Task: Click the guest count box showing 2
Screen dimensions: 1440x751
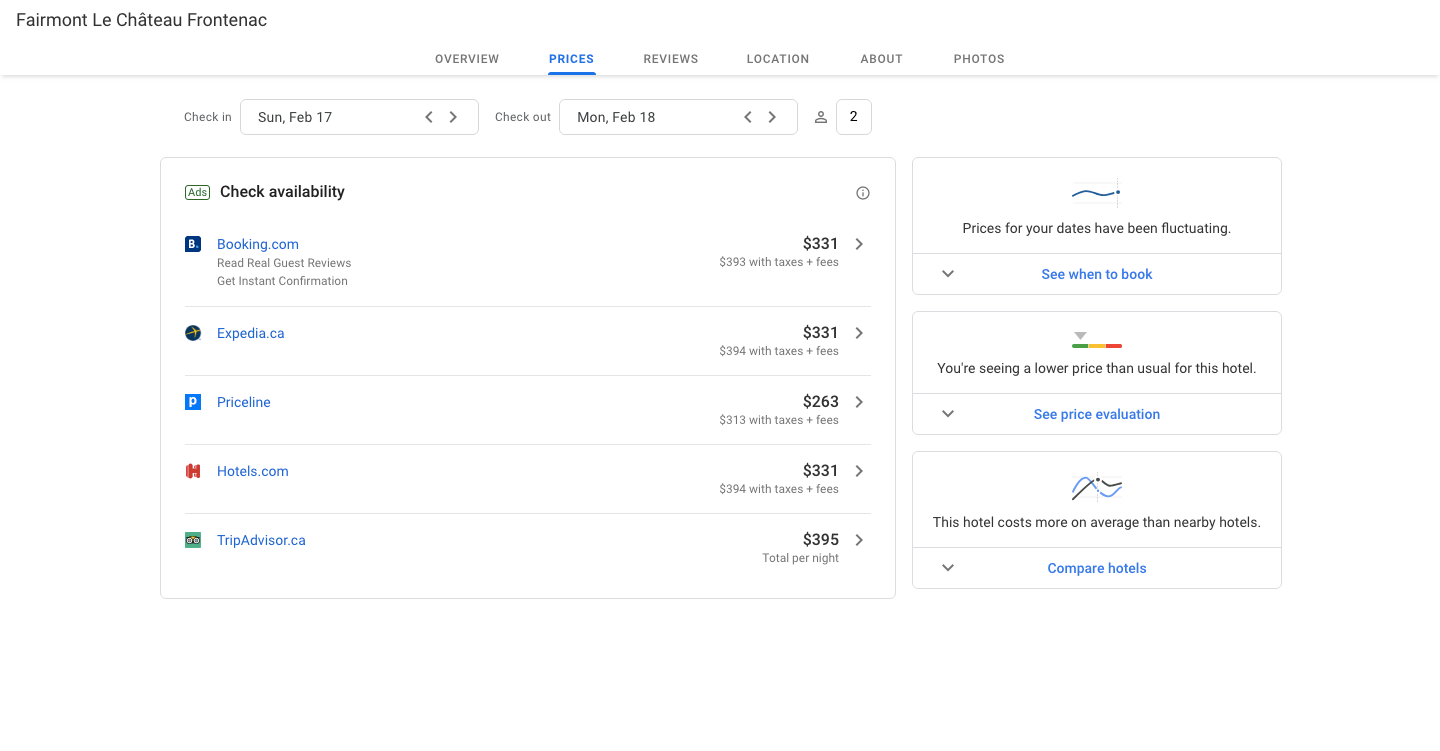Action: click(x=854, y=117)
